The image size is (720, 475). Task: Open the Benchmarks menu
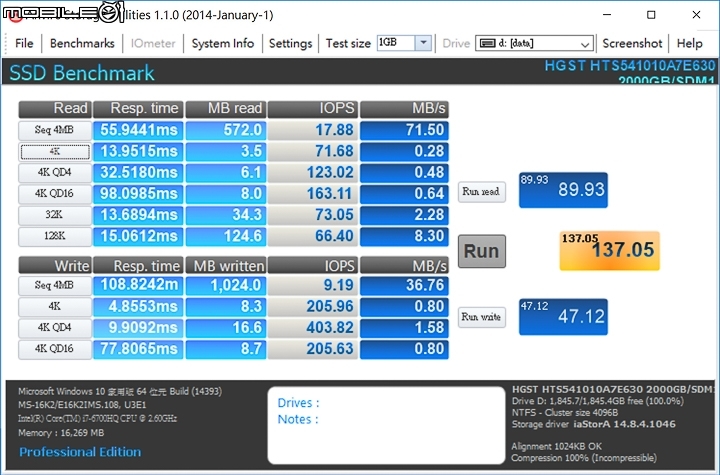[82, 43]
